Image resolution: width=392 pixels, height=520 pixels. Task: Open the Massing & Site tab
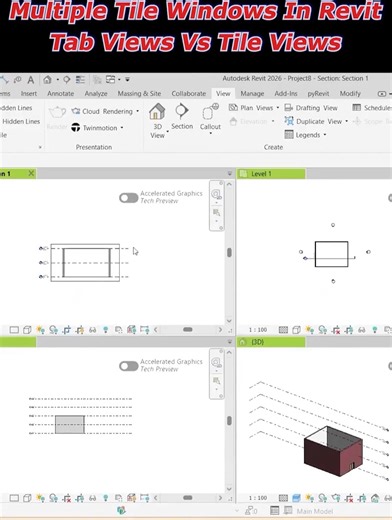(x=139, y=94)
